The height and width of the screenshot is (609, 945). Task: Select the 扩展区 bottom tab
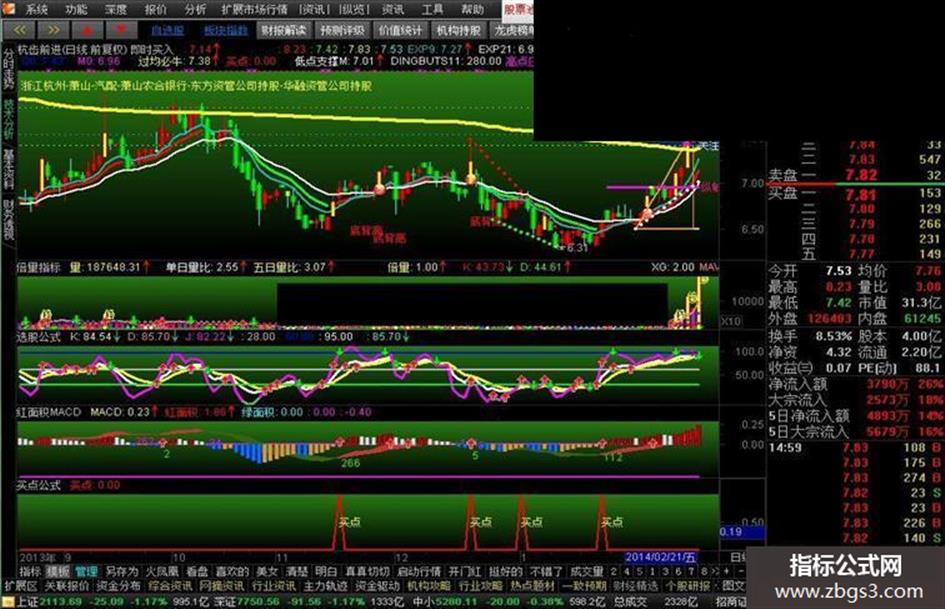coord(21,585)
